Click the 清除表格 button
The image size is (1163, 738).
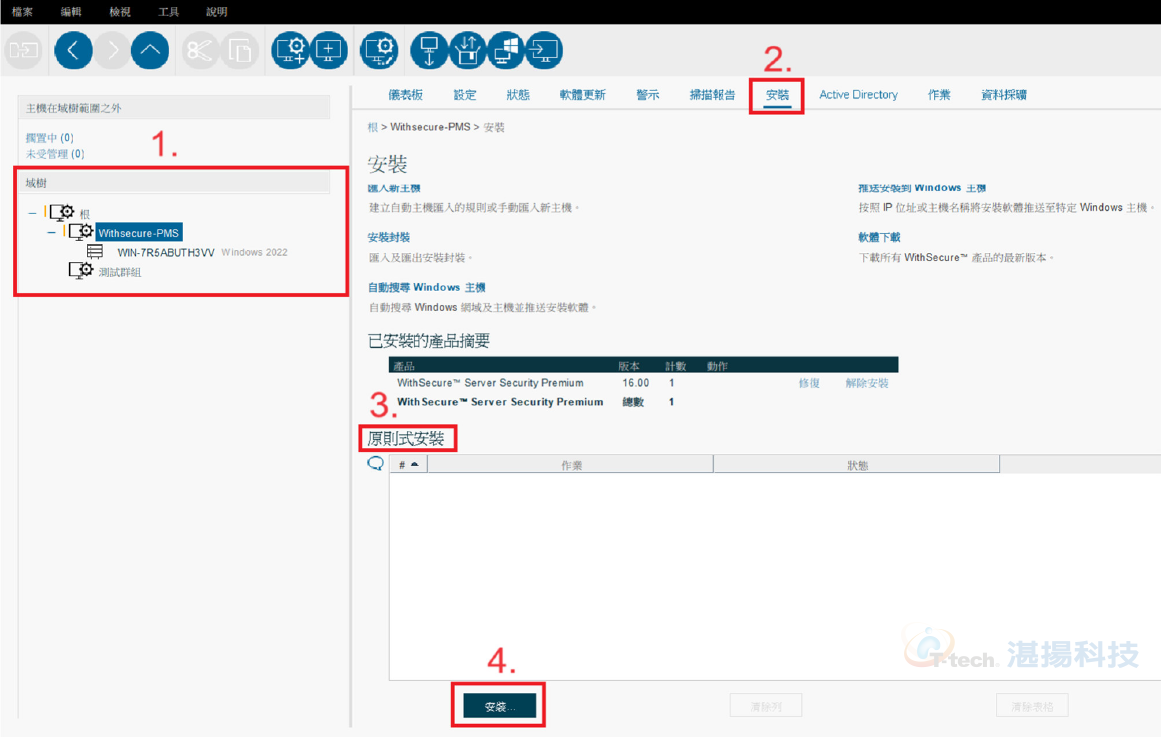point(1032,706)
